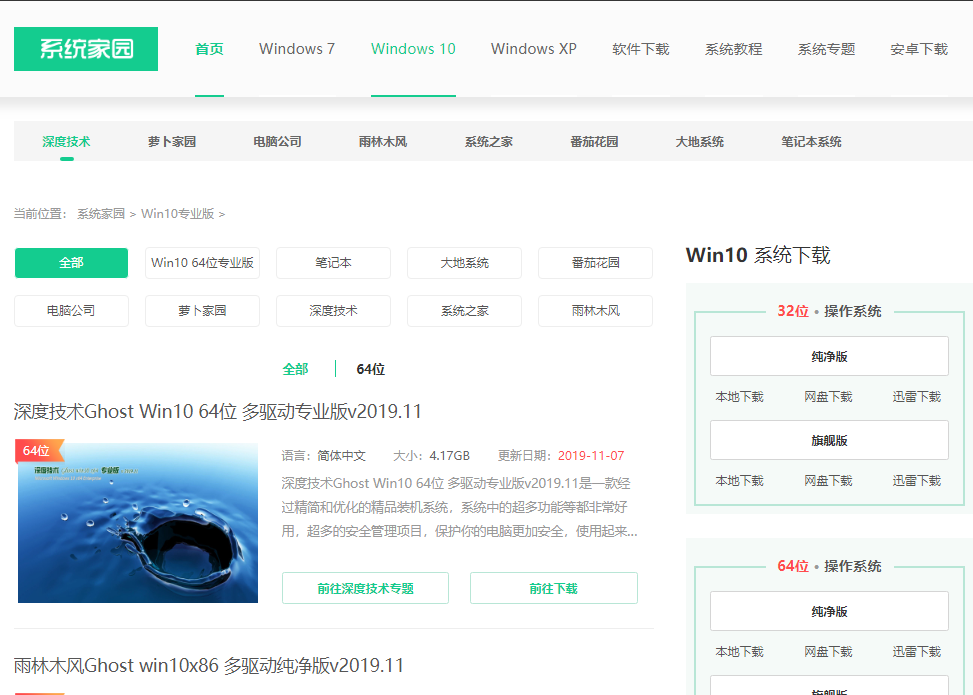The height and width of the screenshot is (695, 973).
Task: Click the 前往深度技术专题 button
Action: (x=364, y=587)
